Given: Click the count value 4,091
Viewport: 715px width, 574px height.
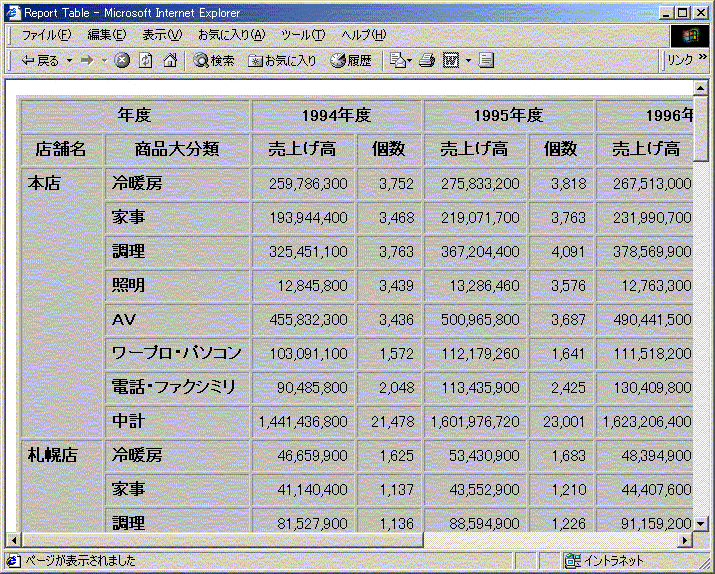Looking at the screenshot, I should pyautogui.click(x=568, y=252).
